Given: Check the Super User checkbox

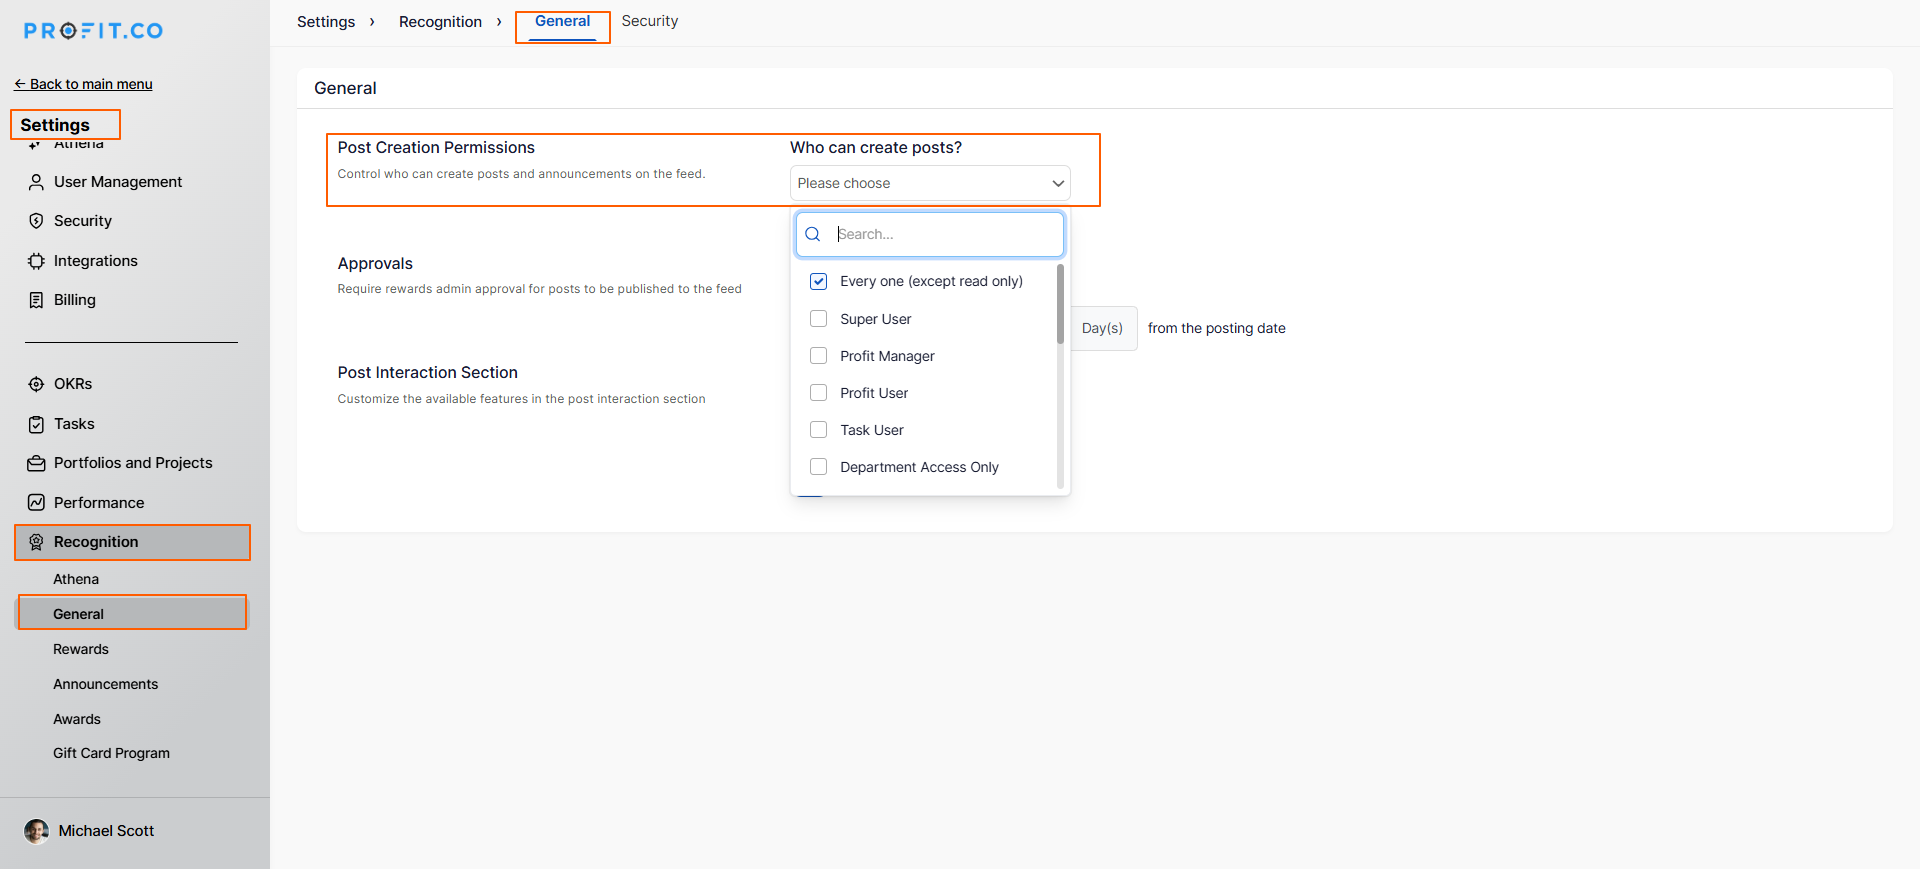Looking at the screenshot, I should [x=818, y=319].
